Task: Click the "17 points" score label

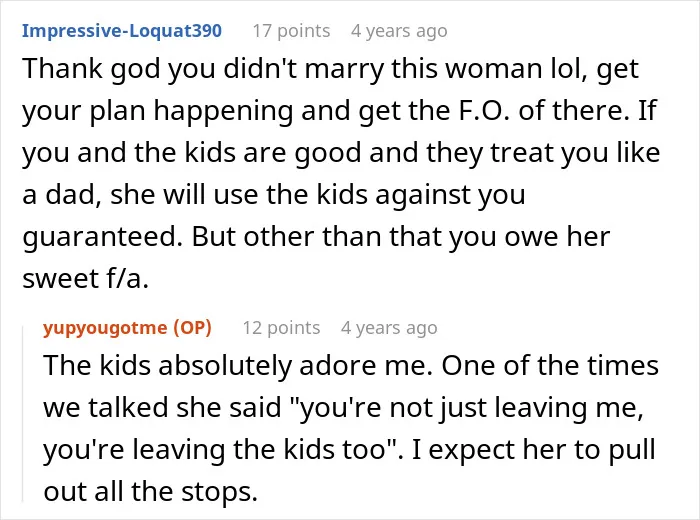Action: (x=292, y=31)
